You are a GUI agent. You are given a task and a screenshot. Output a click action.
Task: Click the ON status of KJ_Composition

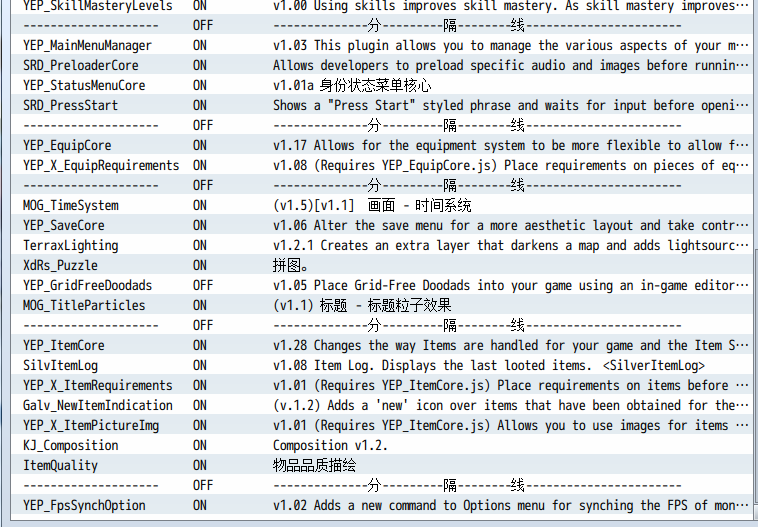[200, 445]
